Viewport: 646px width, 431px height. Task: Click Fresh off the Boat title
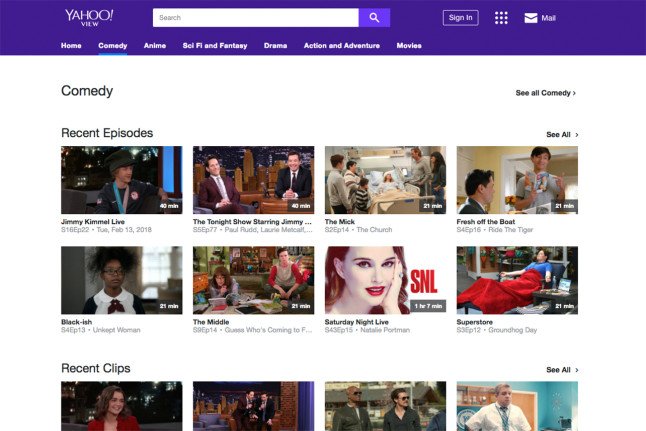pyautogui.click(x=486, y=222)
